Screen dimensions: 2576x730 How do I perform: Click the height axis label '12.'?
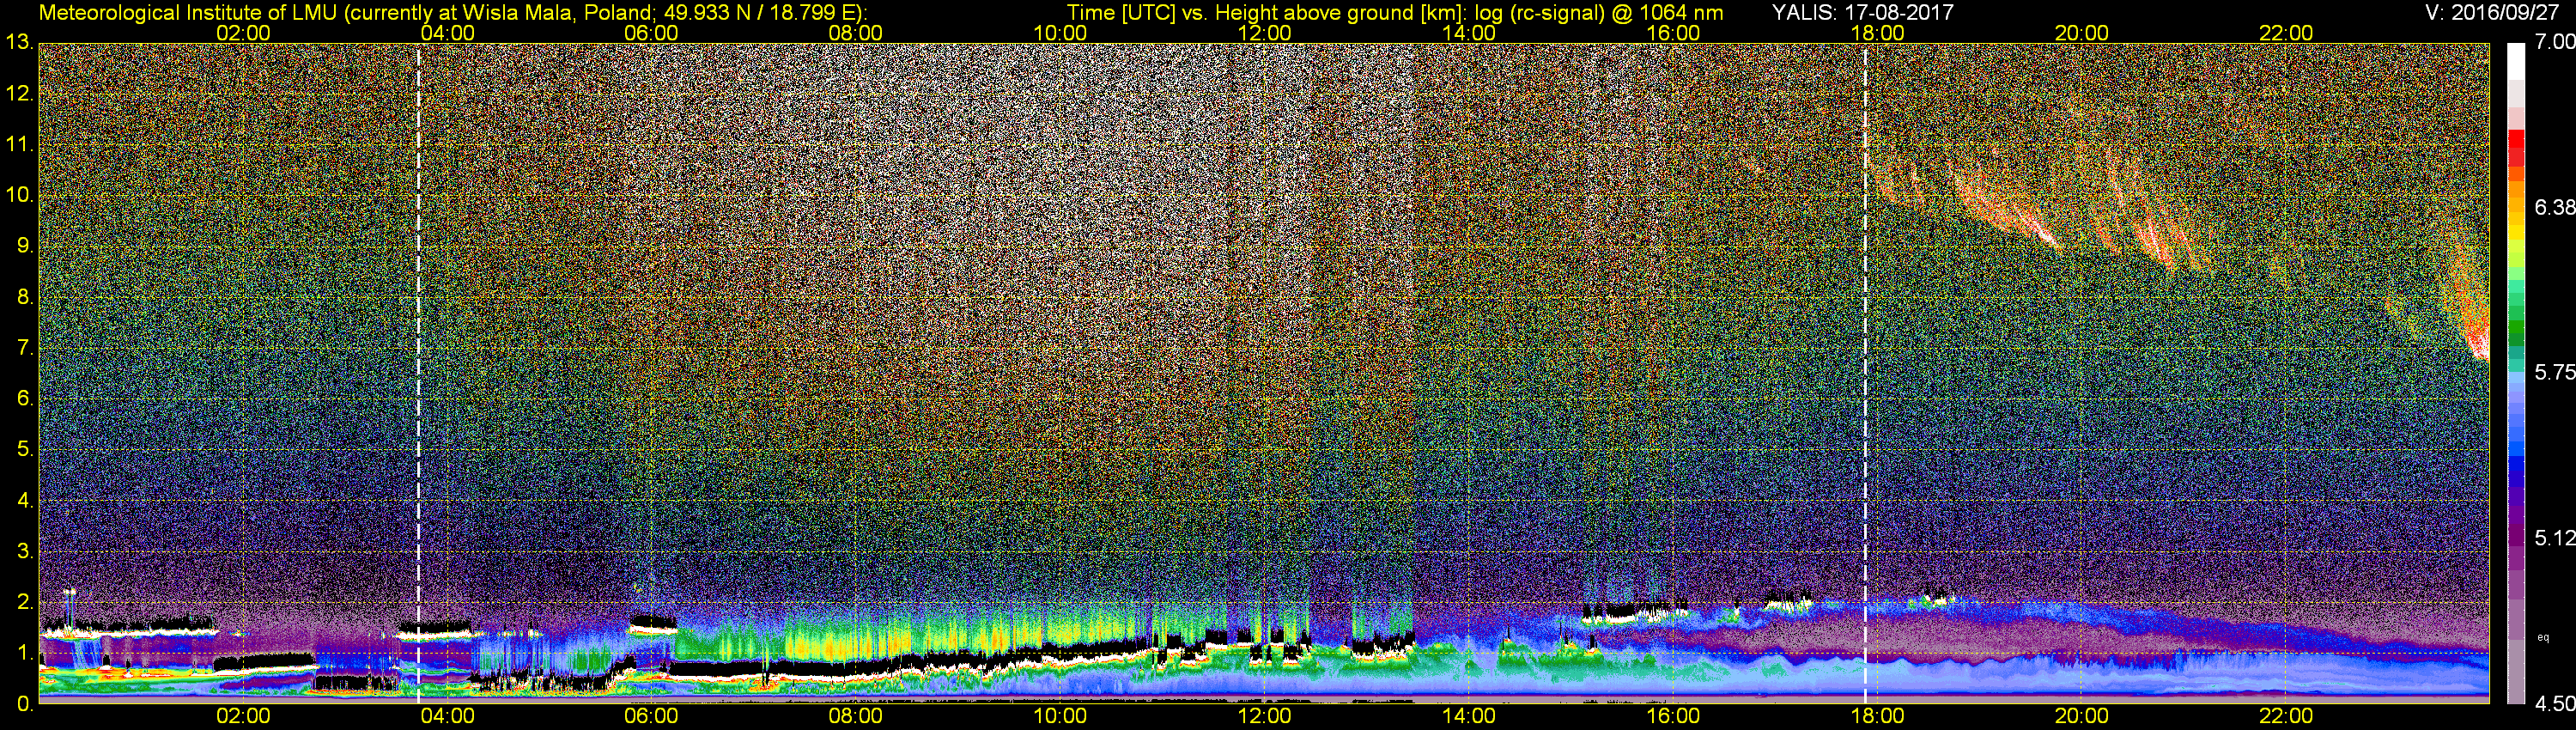19,94
